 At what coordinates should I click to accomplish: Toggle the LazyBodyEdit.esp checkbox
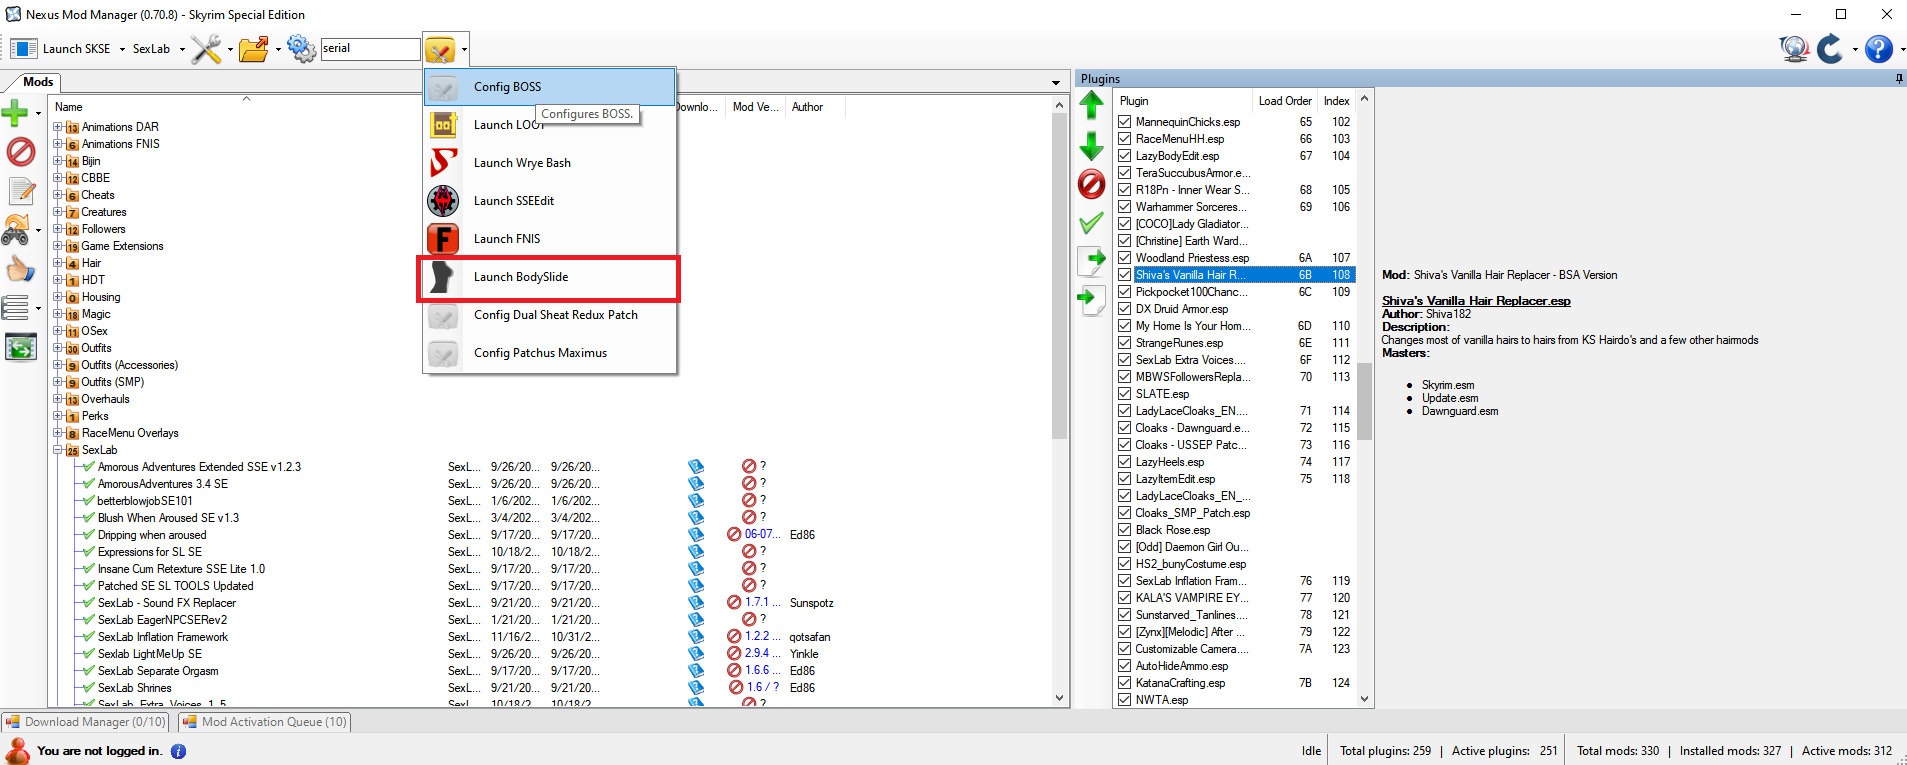pyautogui.click(x=1125, y=156)
